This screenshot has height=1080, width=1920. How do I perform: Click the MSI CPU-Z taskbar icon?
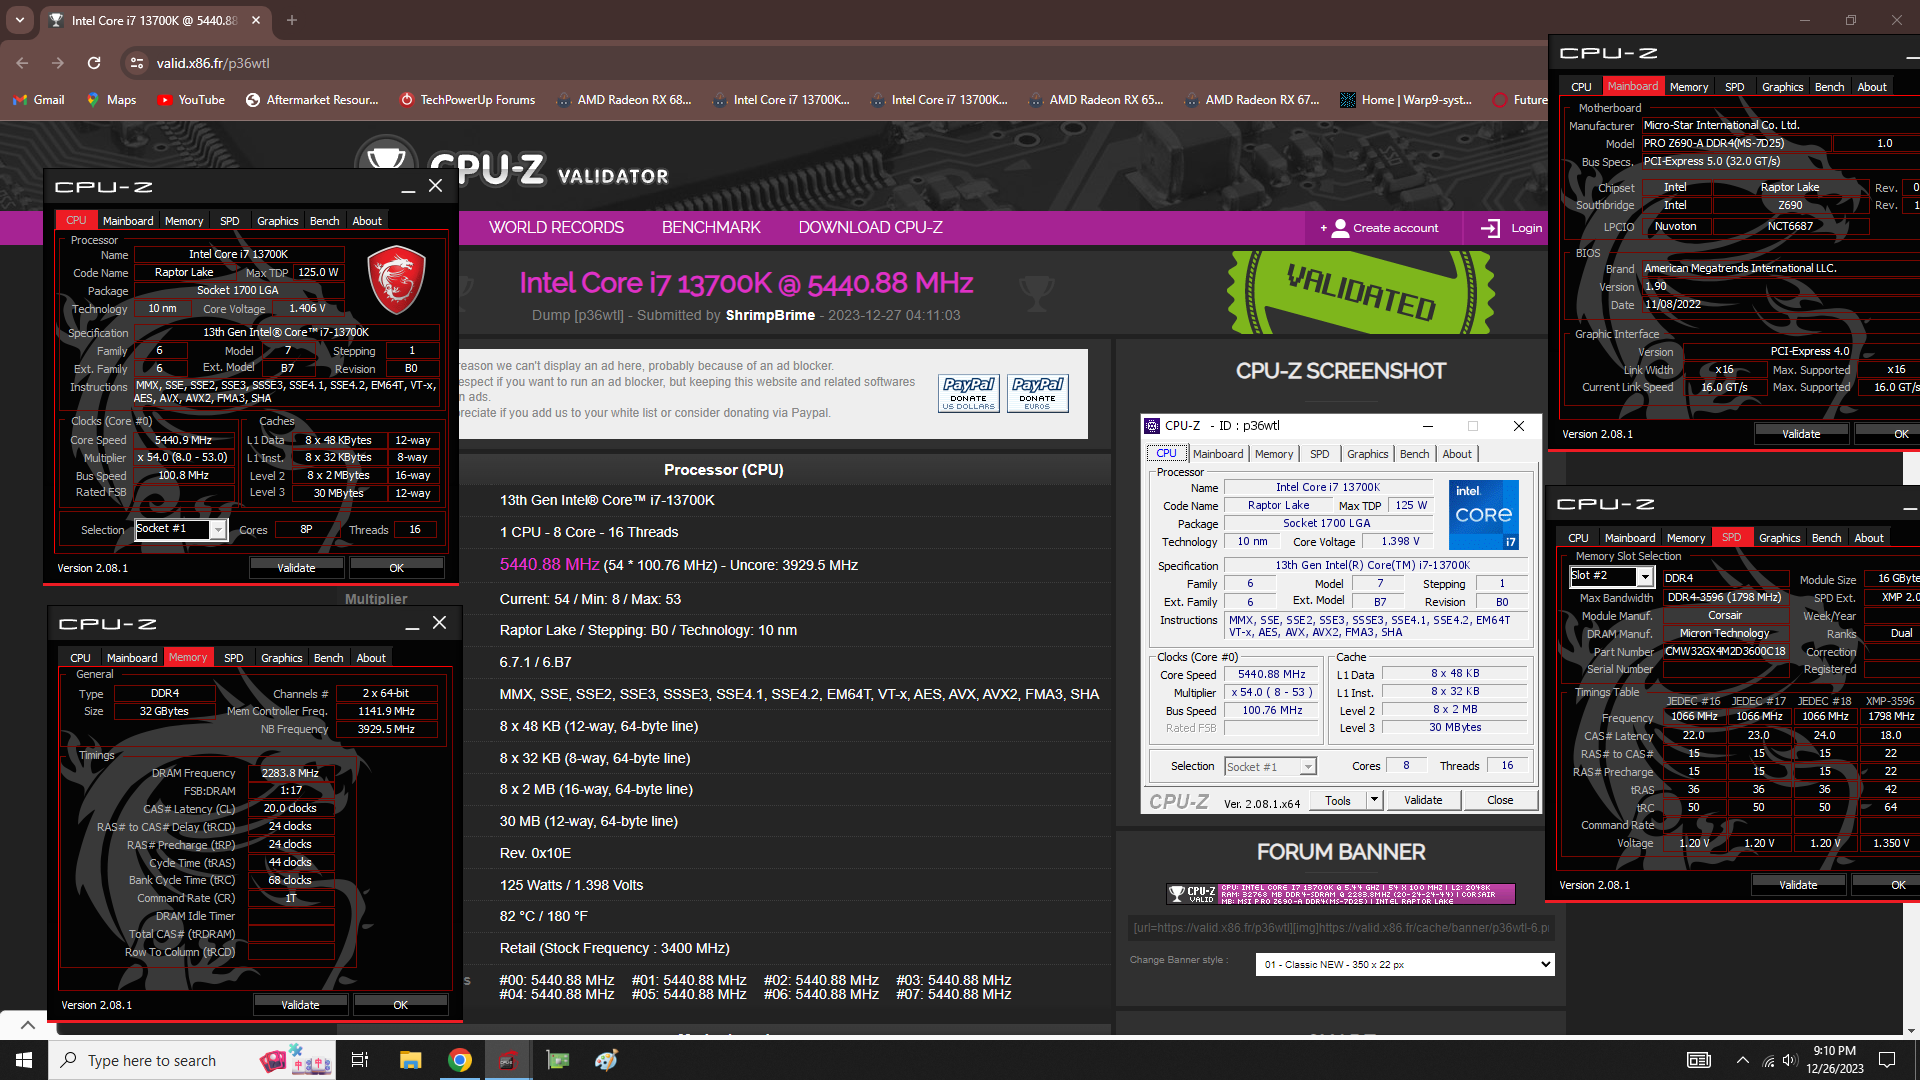pos(508,1060)
